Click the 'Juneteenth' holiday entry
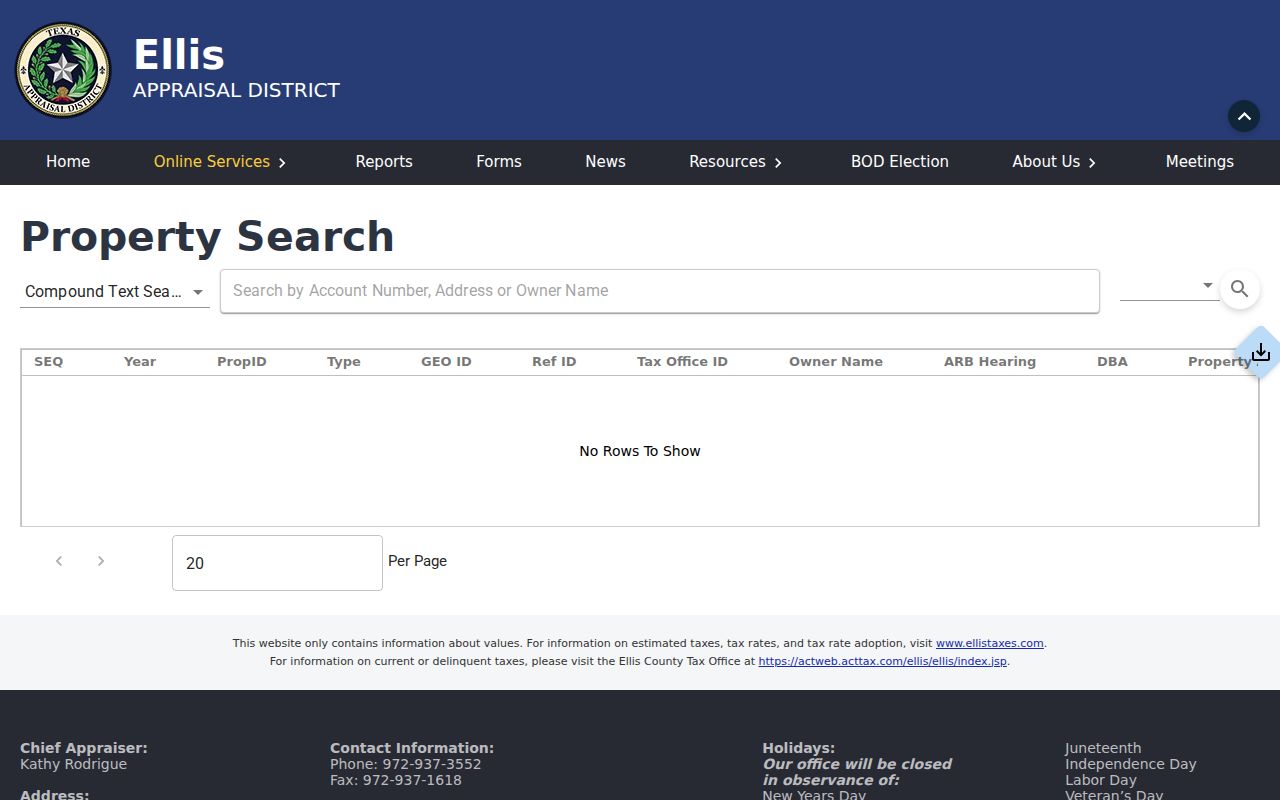This screenshot has height=800, width=1280. coord(1103,748)
